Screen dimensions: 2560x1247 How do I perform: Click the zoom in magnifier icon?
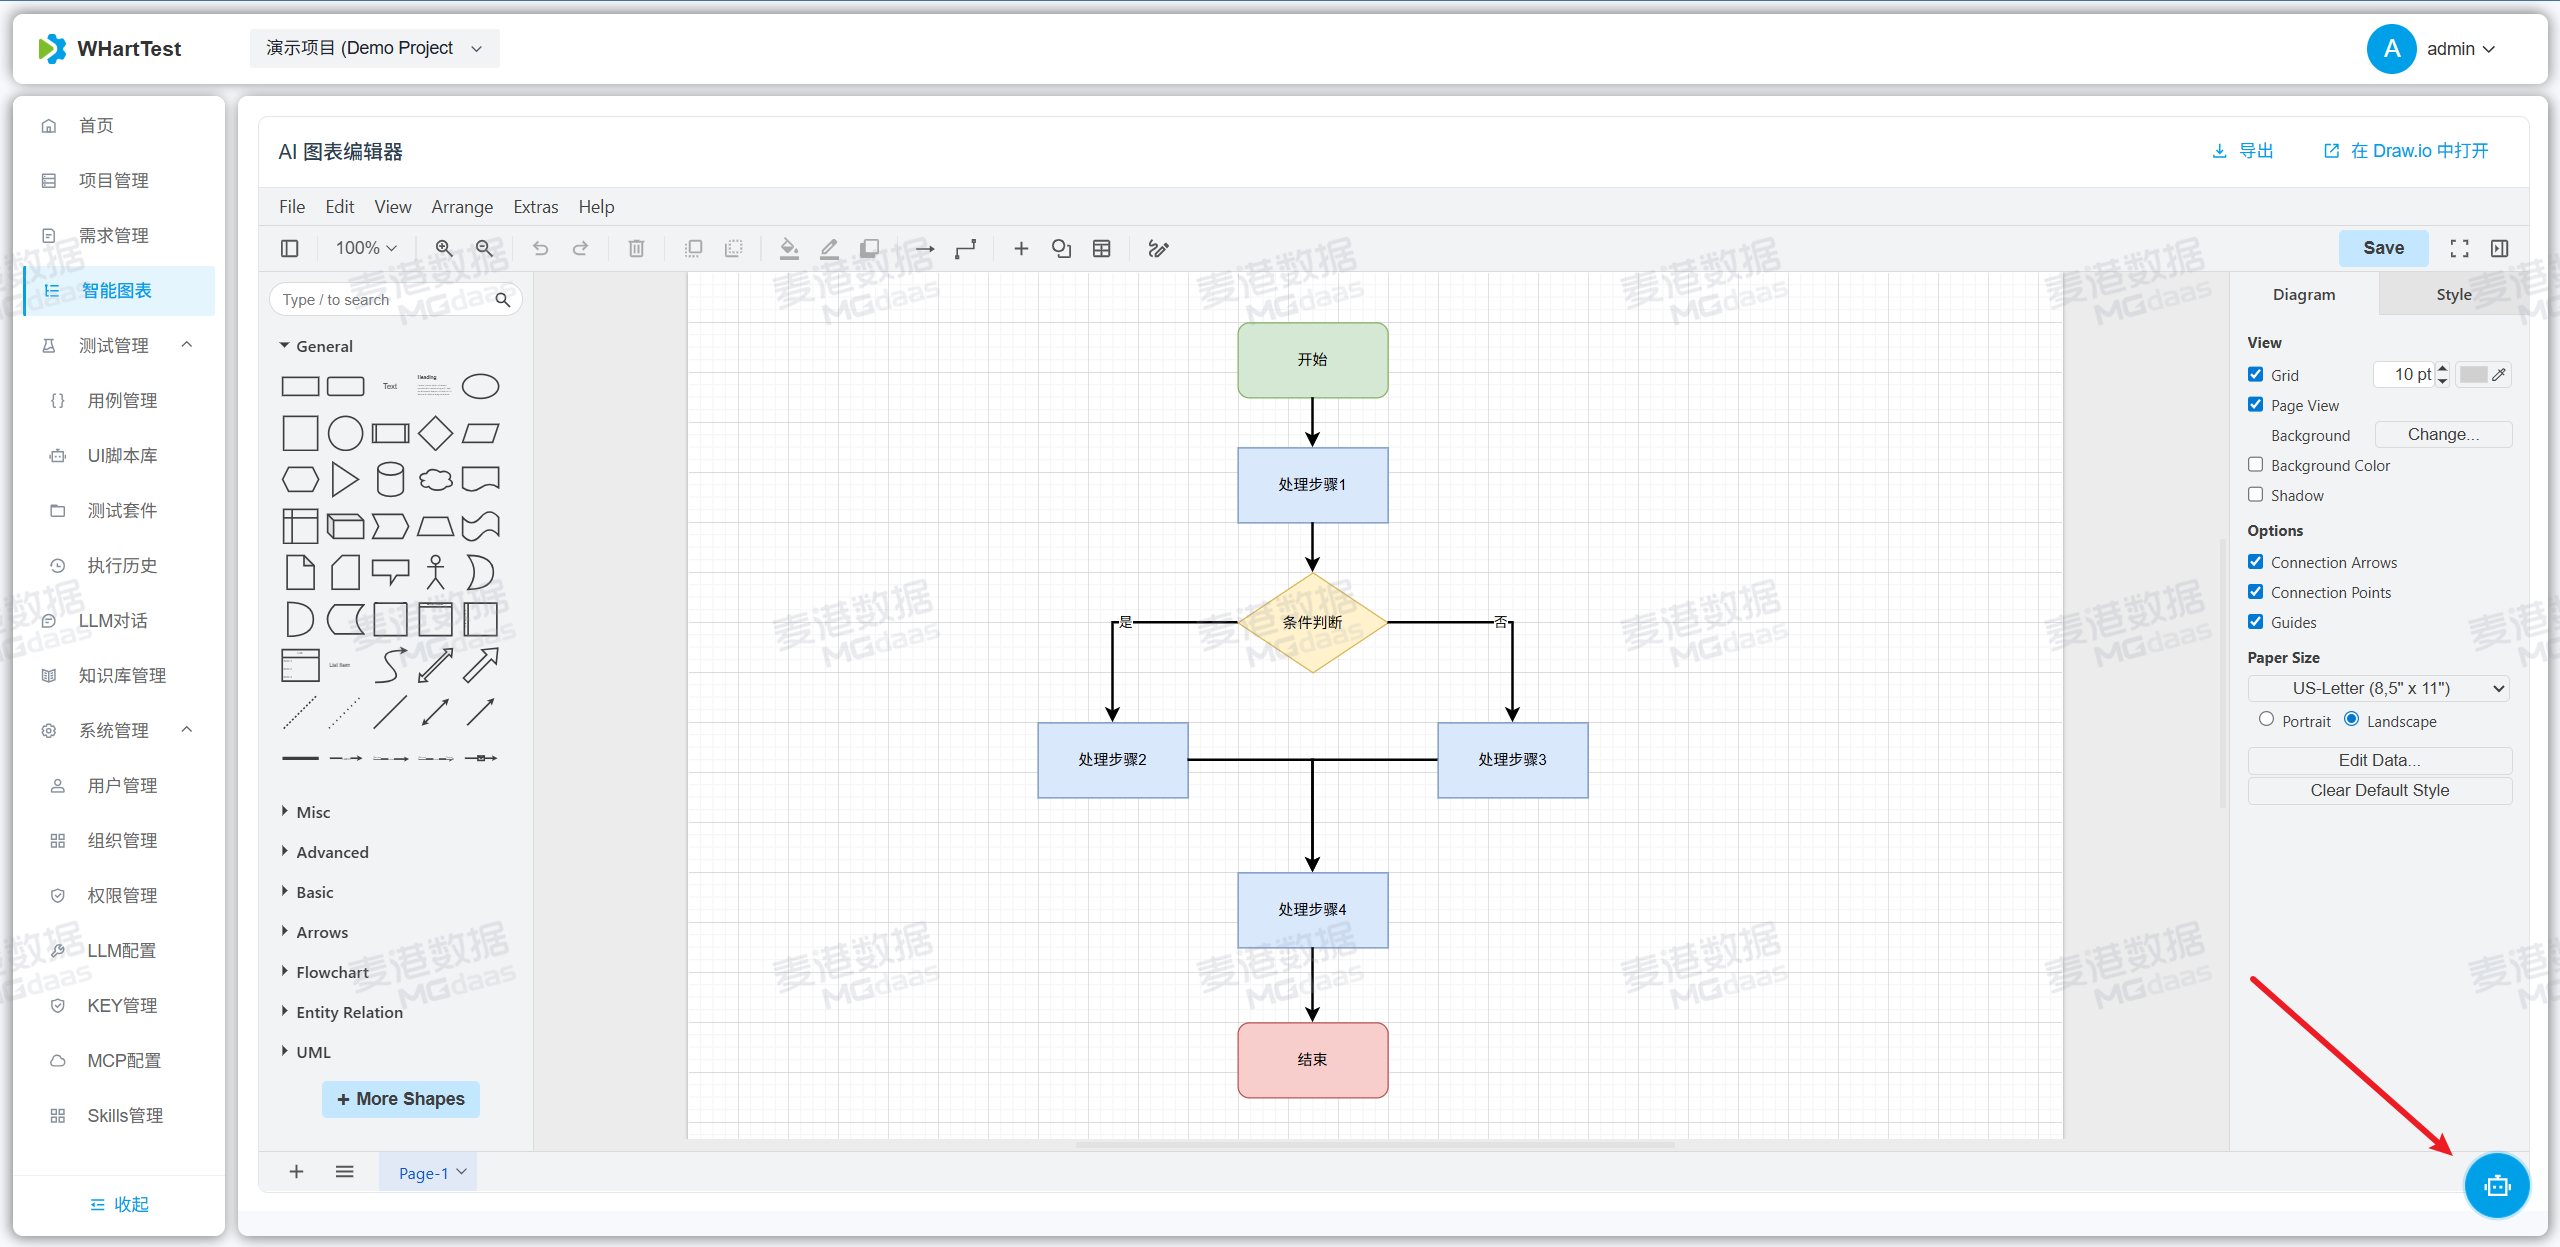444,248
